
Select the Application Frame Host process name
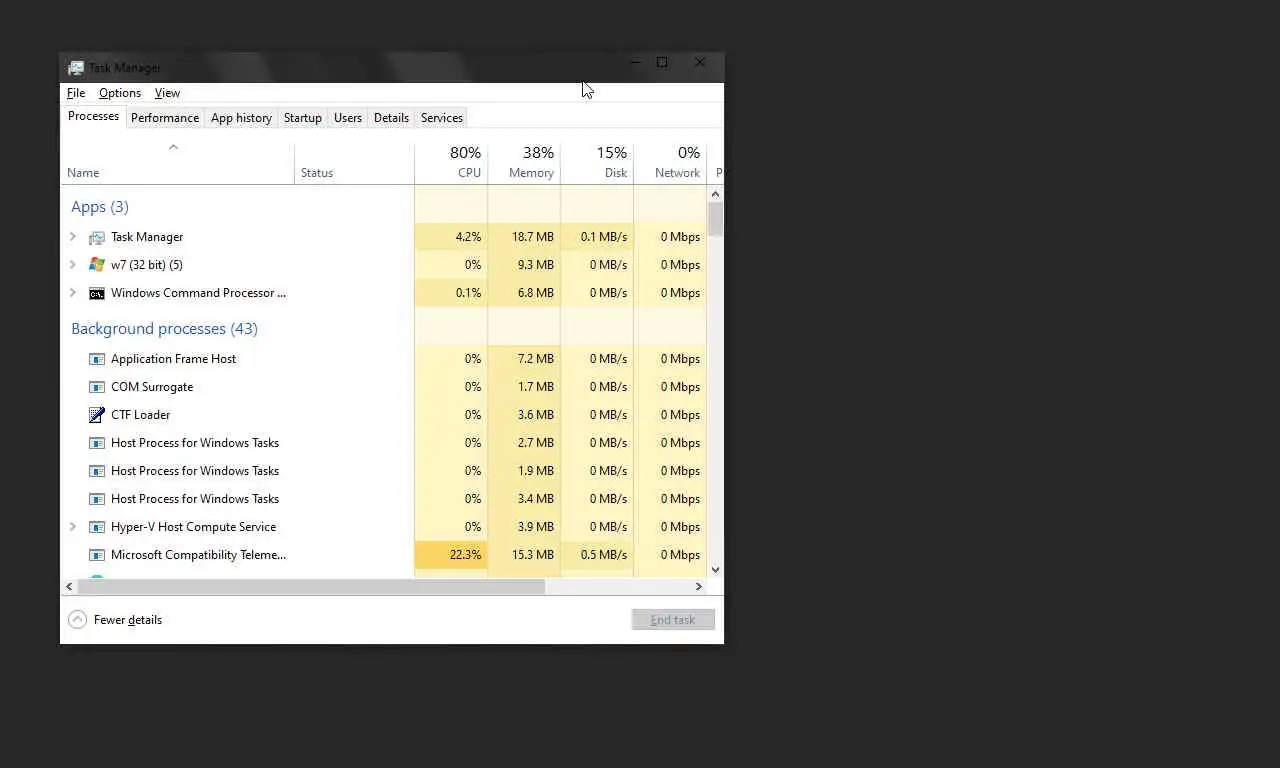pos(174,359)
